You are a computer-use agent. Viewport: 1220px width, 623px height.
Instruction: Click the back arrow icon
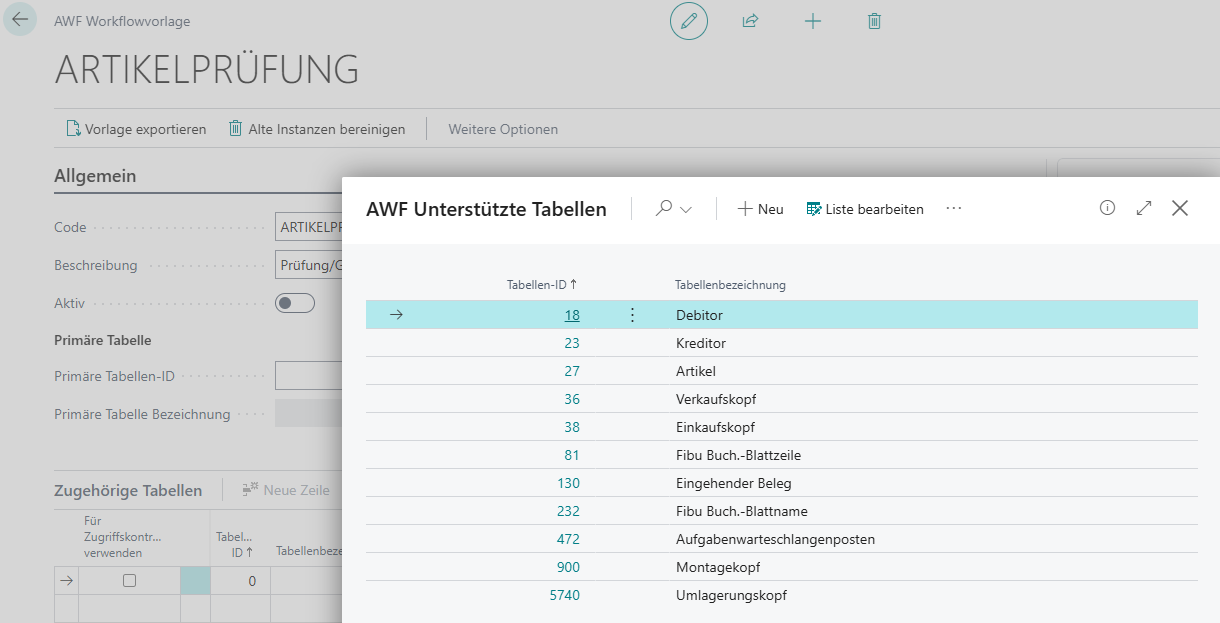20,20
